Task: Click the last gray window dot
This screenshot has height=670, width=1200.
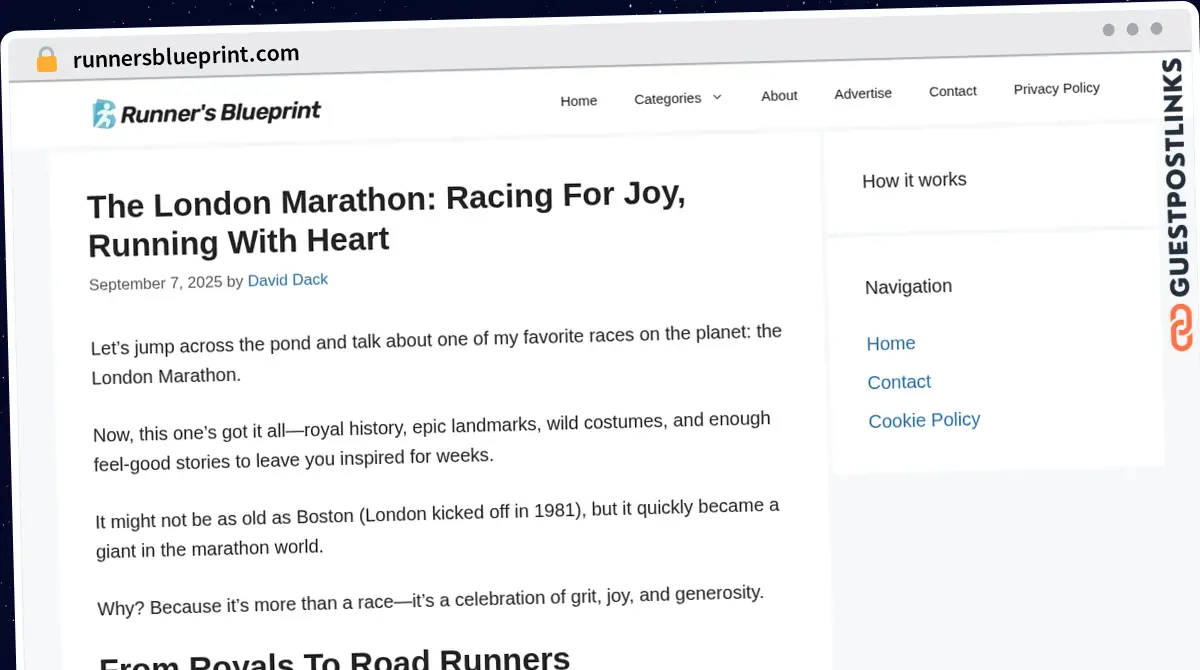Action: click(1156, 30)
